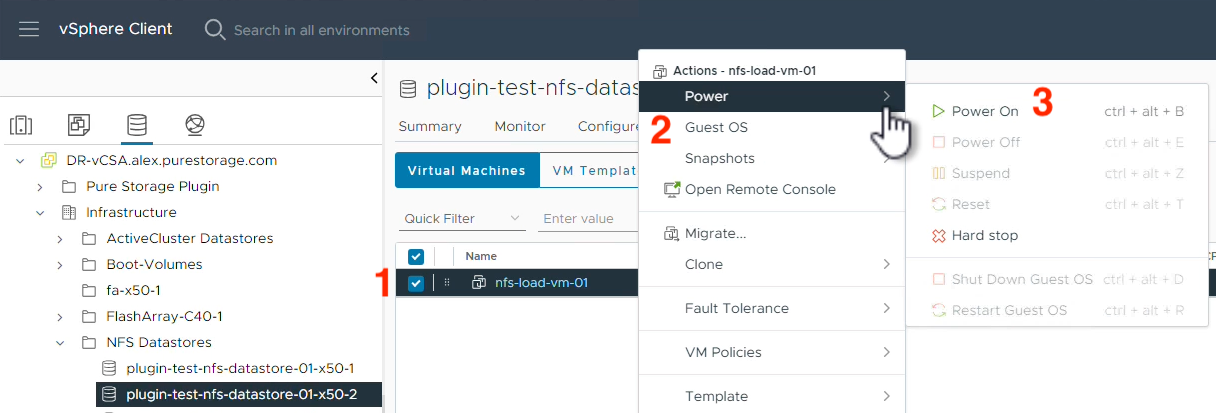Toggle the select-all checkbox in header
This screenshot has height=413, width=1216.
click(416, 256)
